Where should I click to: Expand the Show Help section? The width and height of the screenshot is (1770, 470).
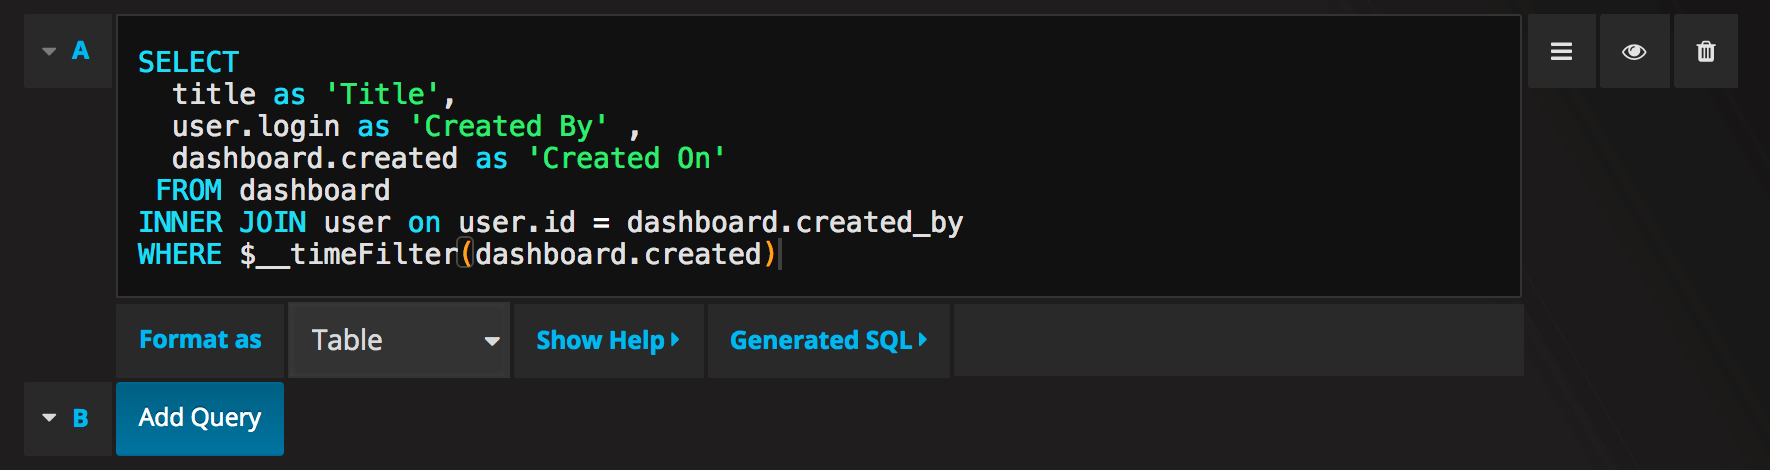tap(608, 340)
